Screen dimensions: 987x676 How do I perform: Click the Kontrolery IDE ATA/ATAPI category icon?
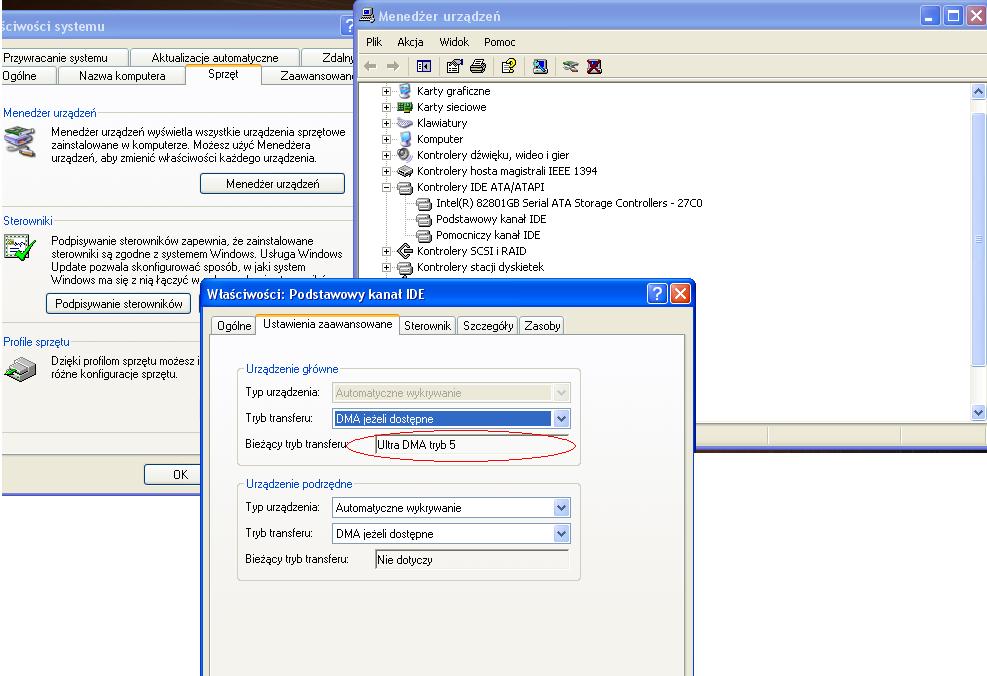[x=405, y=187]
